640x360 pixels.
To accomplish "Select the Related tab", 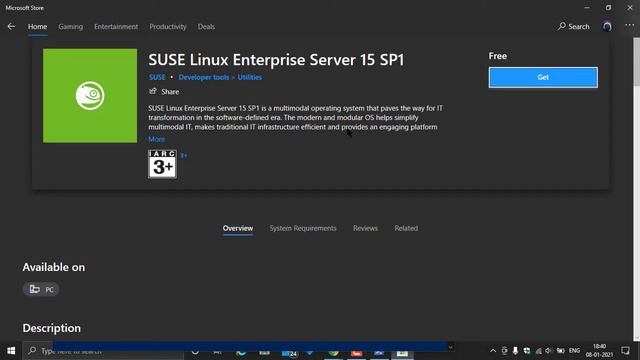I will tap(406, 229).
